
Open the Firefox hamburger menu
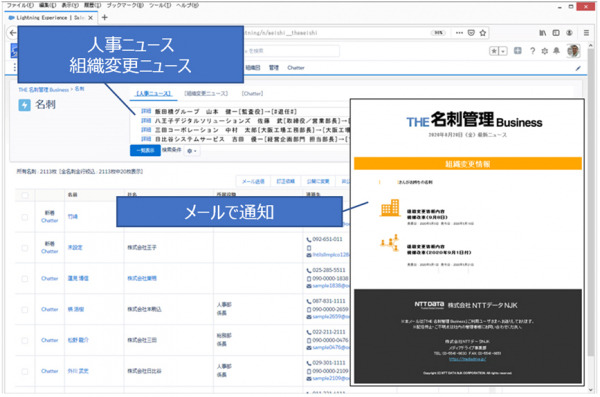point(586,33)
